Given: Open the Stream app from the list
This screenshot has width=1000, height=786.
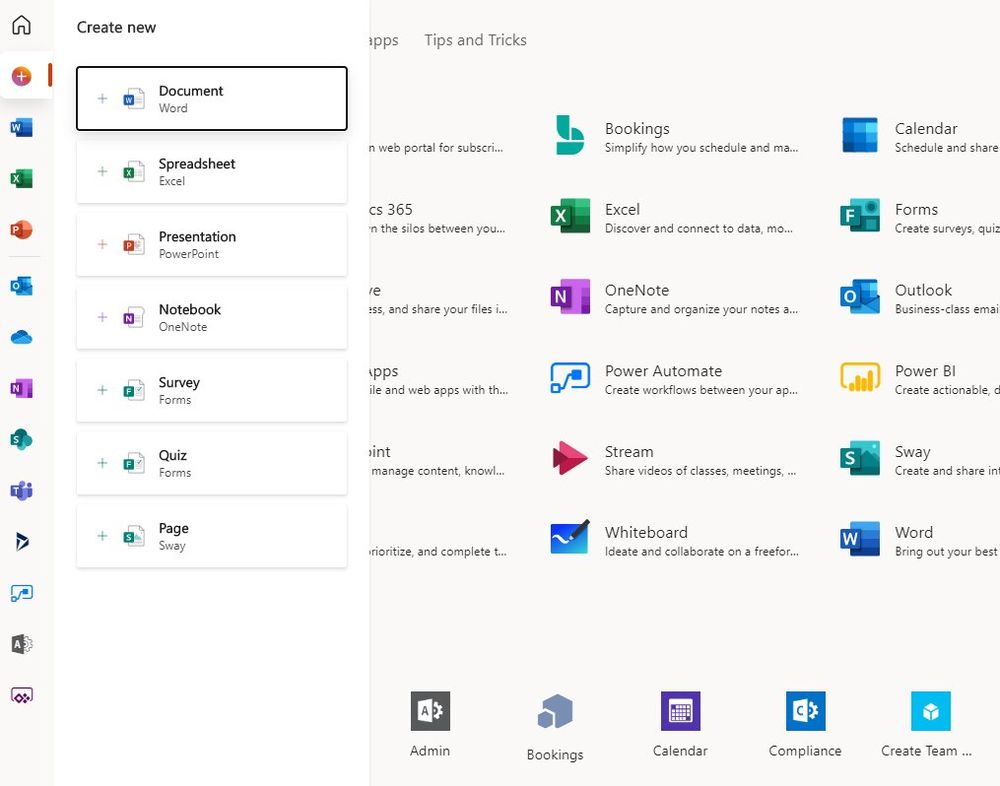Looking at the screenshot, I should [x=628, y=452].
